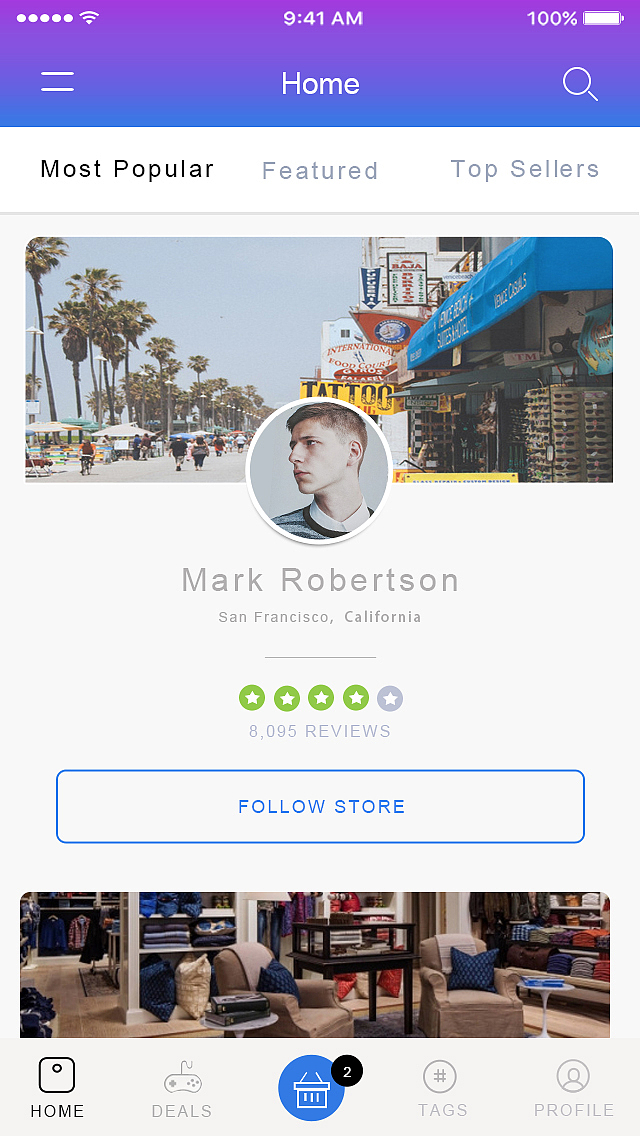Screen dimensions: 640x1136
Task: Open the shopping basket button
Action: click(311, 1087)
